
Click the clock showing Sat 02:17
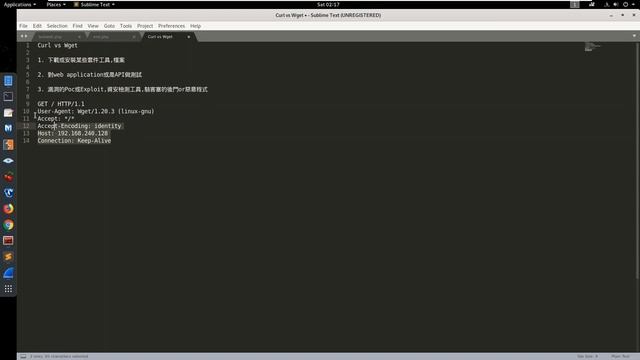tap(328, 4)
